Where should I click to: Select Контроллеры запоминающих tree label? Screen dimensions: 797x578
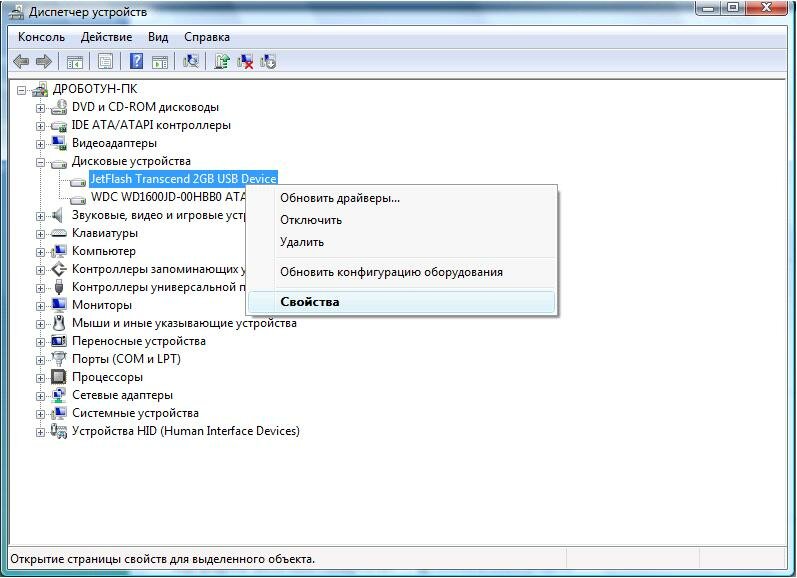pos(159,269)
